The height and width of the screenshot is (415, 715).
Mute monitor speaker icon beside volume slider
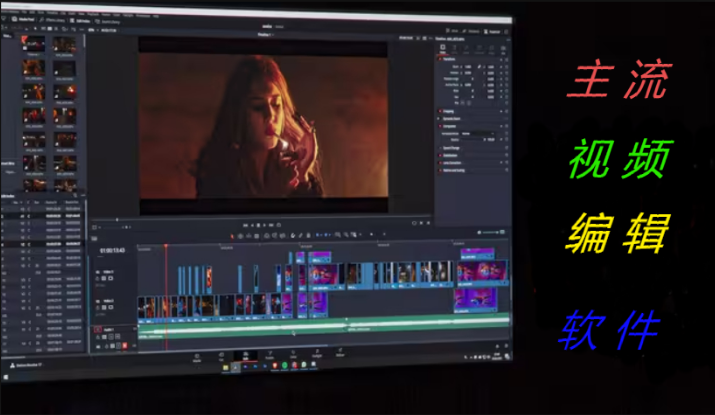click(479, 233)
